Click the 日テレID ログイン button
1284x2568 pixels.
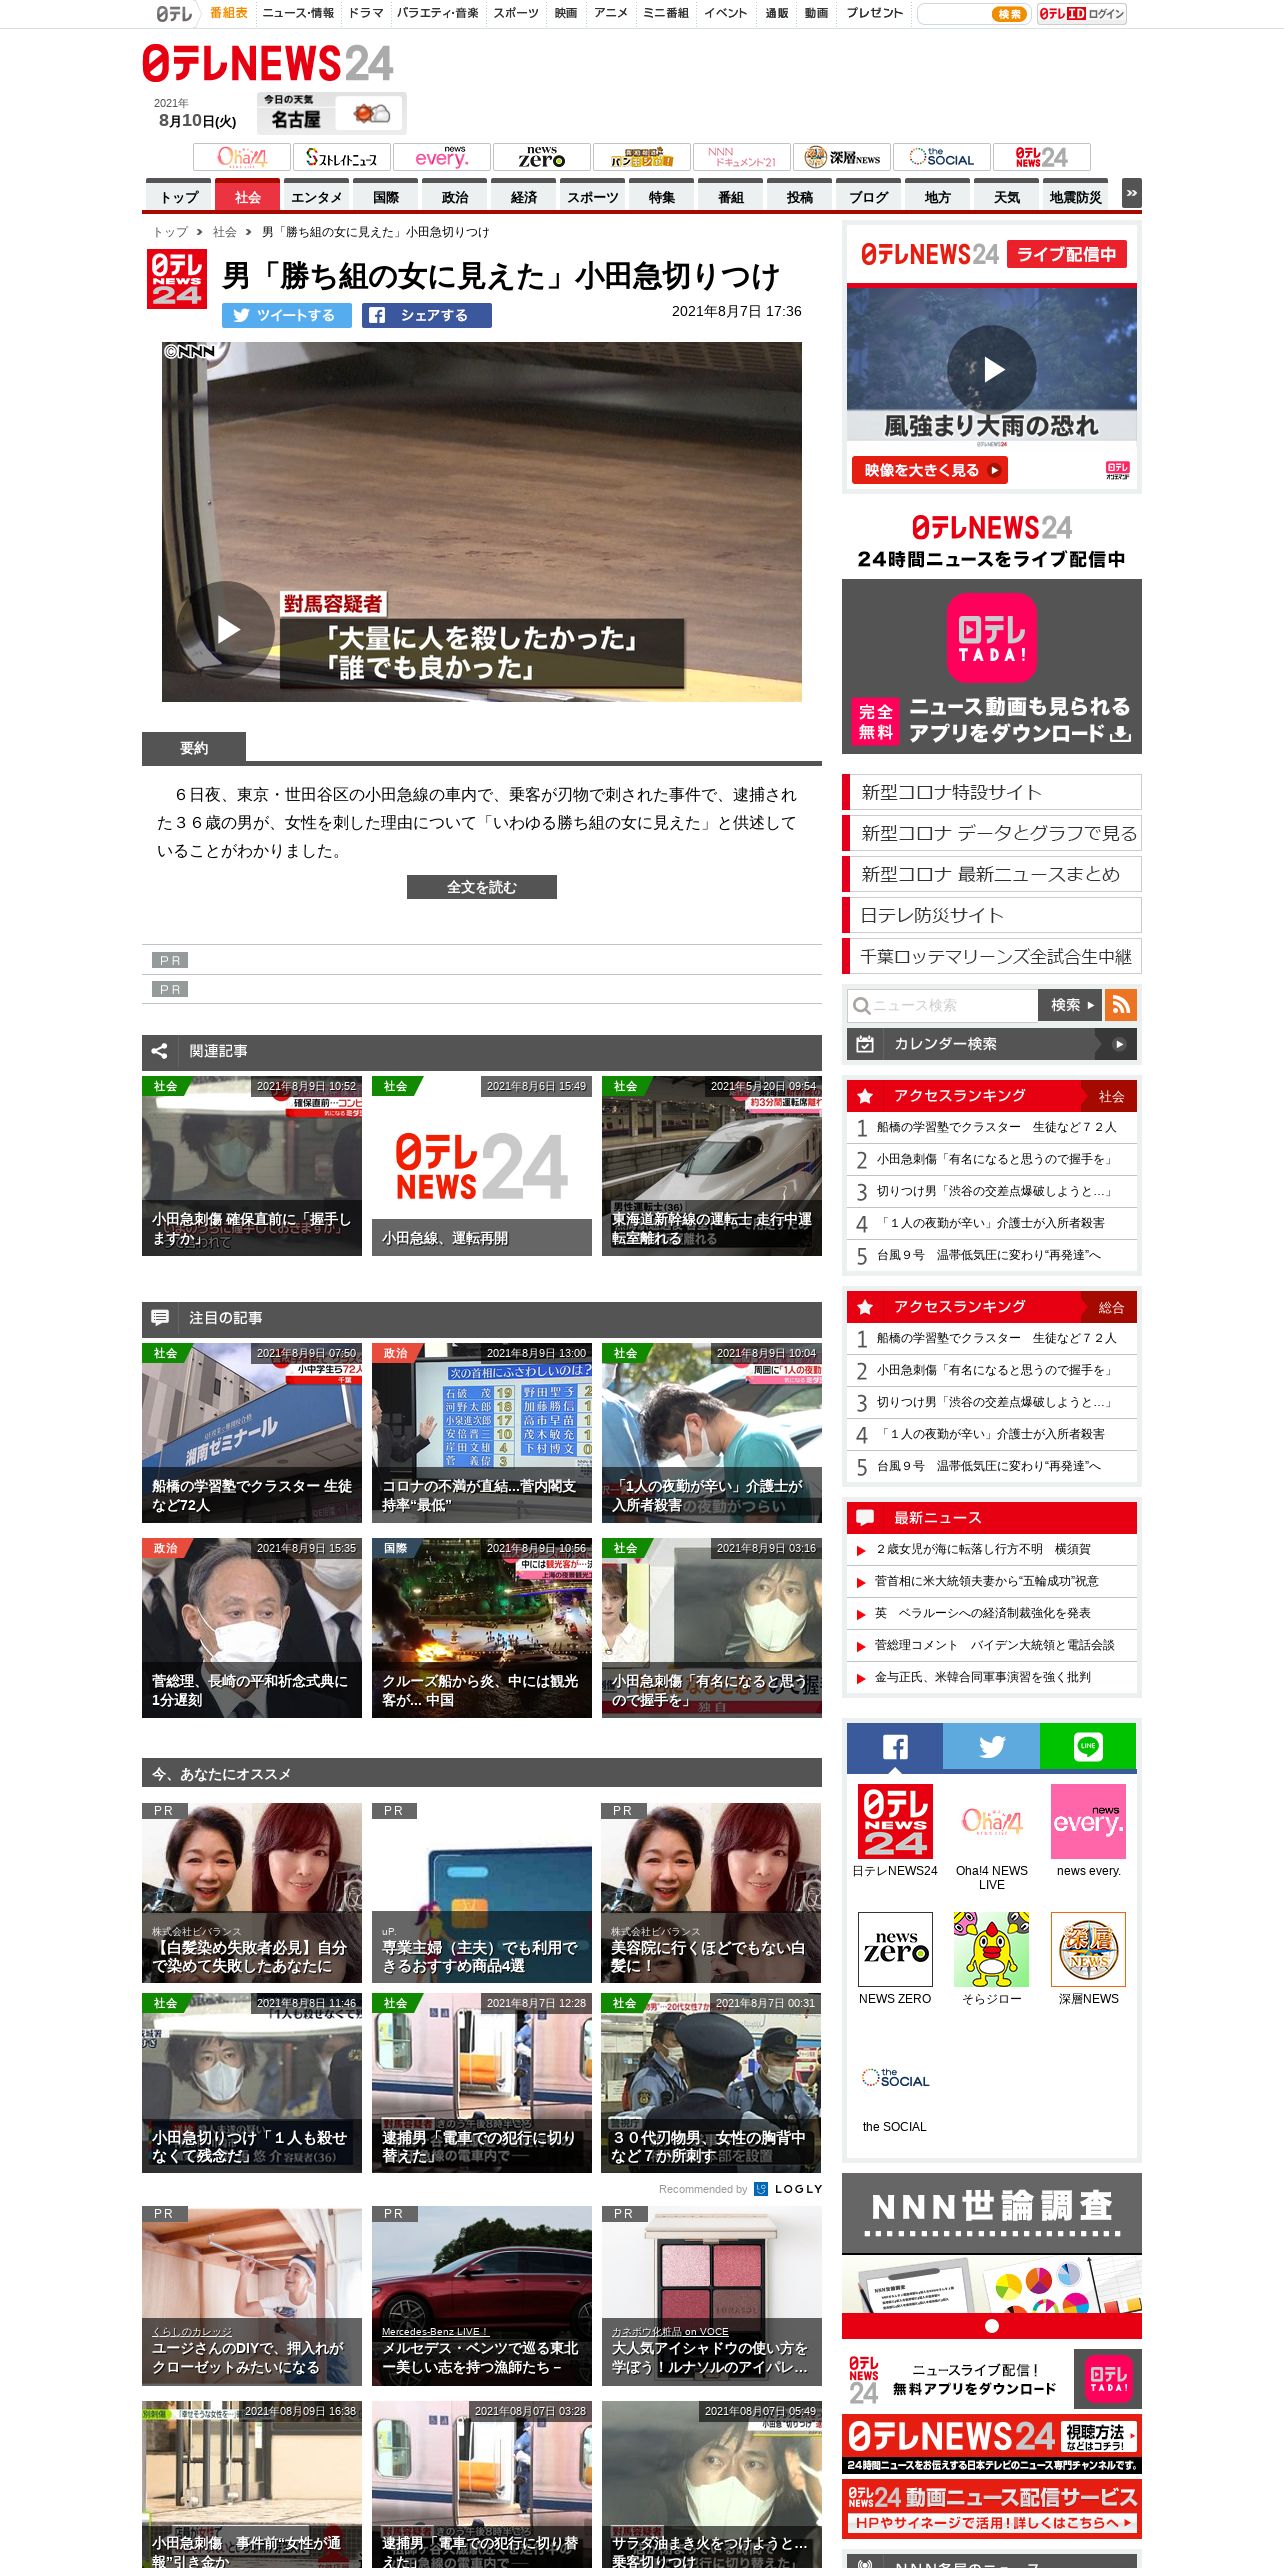click(1082, 14)
